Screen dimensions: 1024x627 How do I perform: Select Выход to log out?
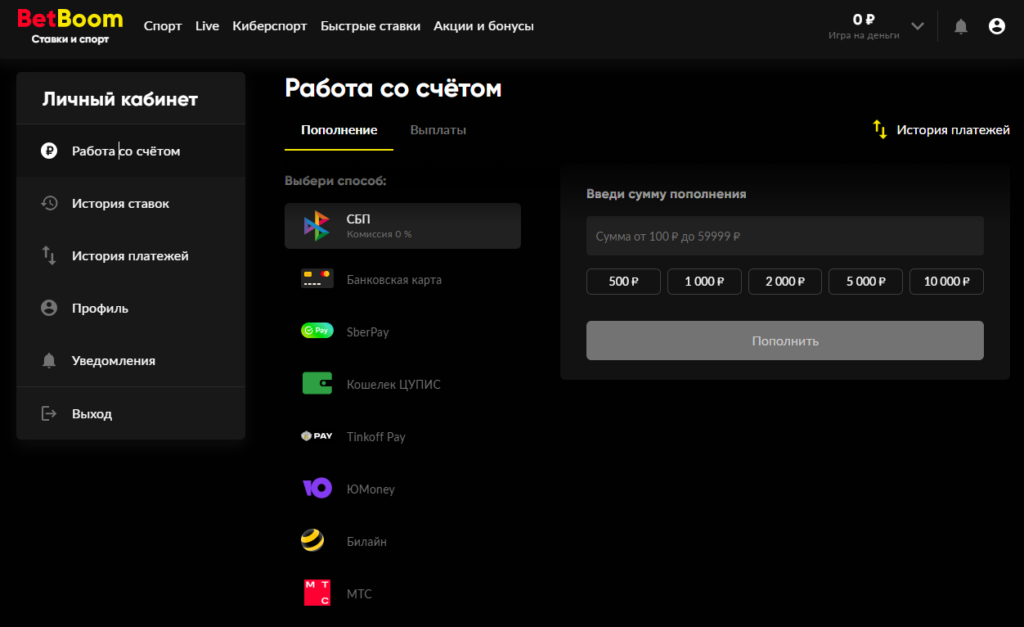point(131,413)
